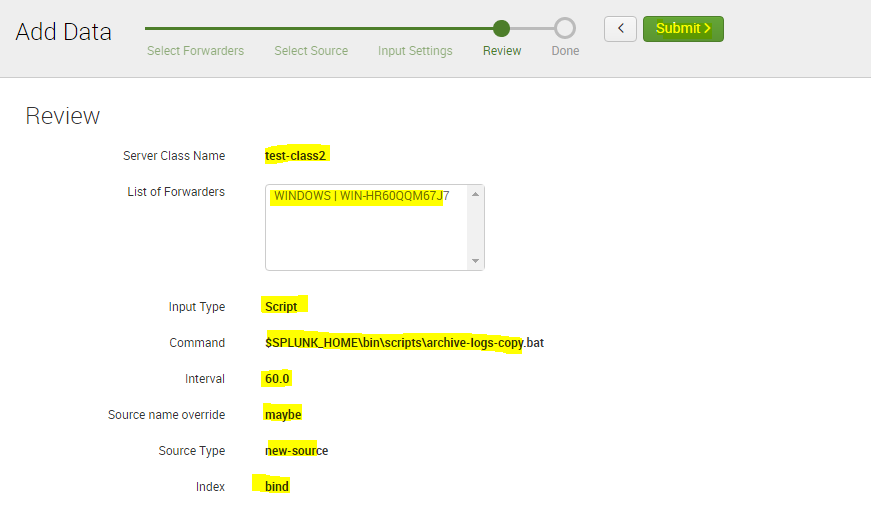Click the Index label
The height and width of the screenshot is (520, 871).
211,487
